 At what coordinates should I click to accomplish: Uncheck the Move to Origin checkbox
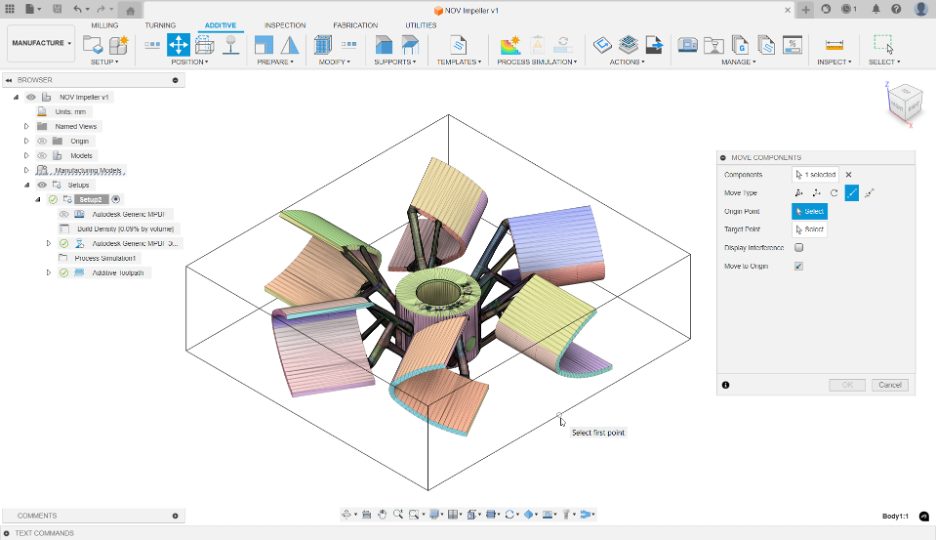point(798,266)
